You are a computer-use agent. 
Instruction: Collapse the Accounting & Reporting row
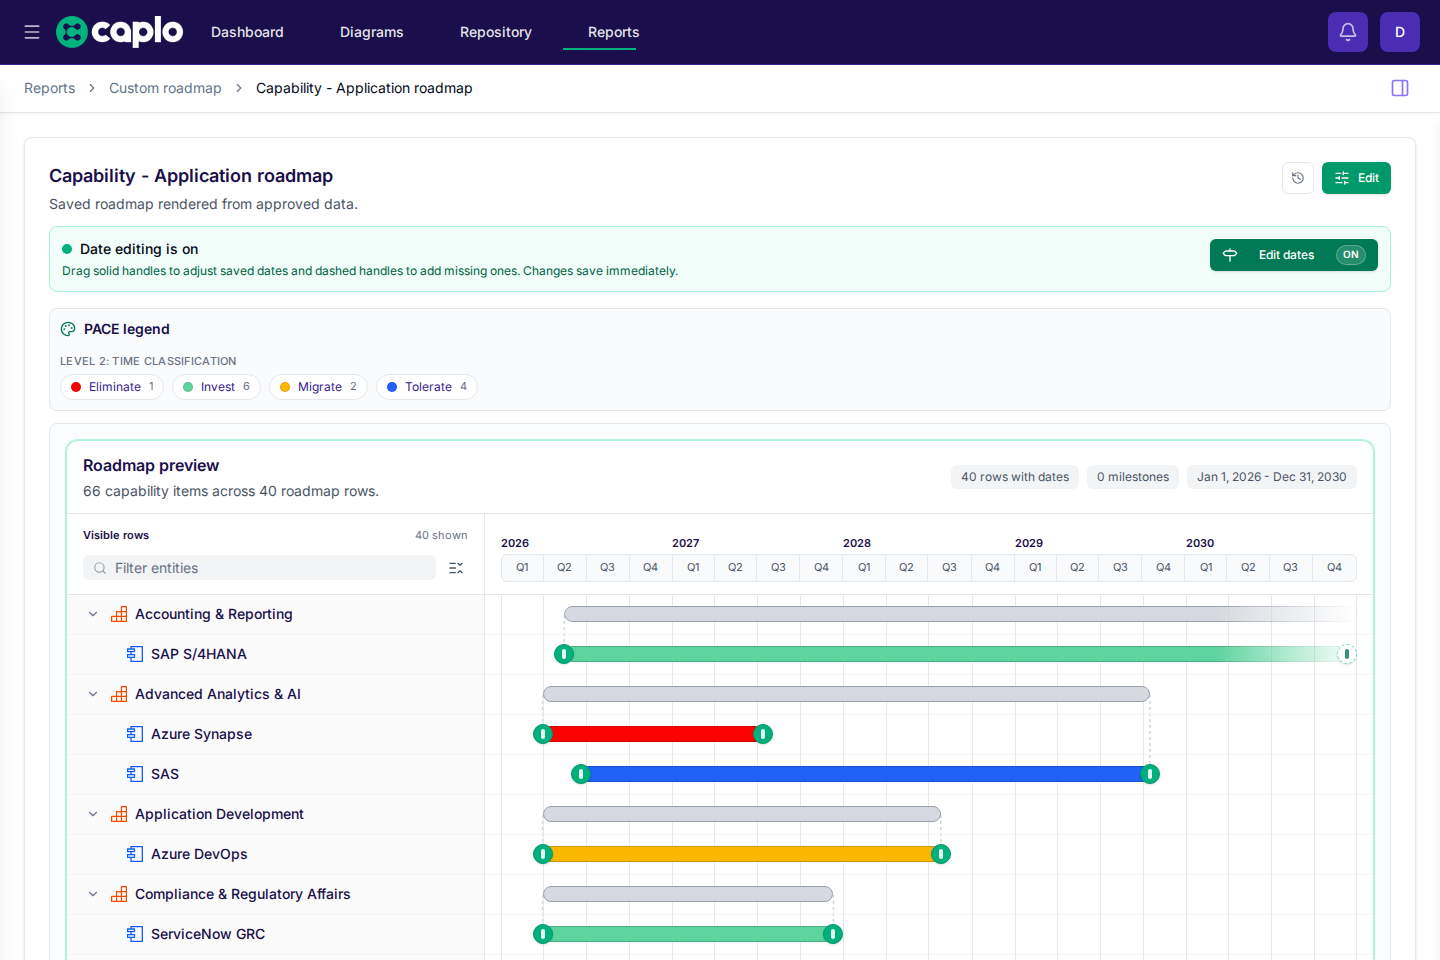(93, 614)
